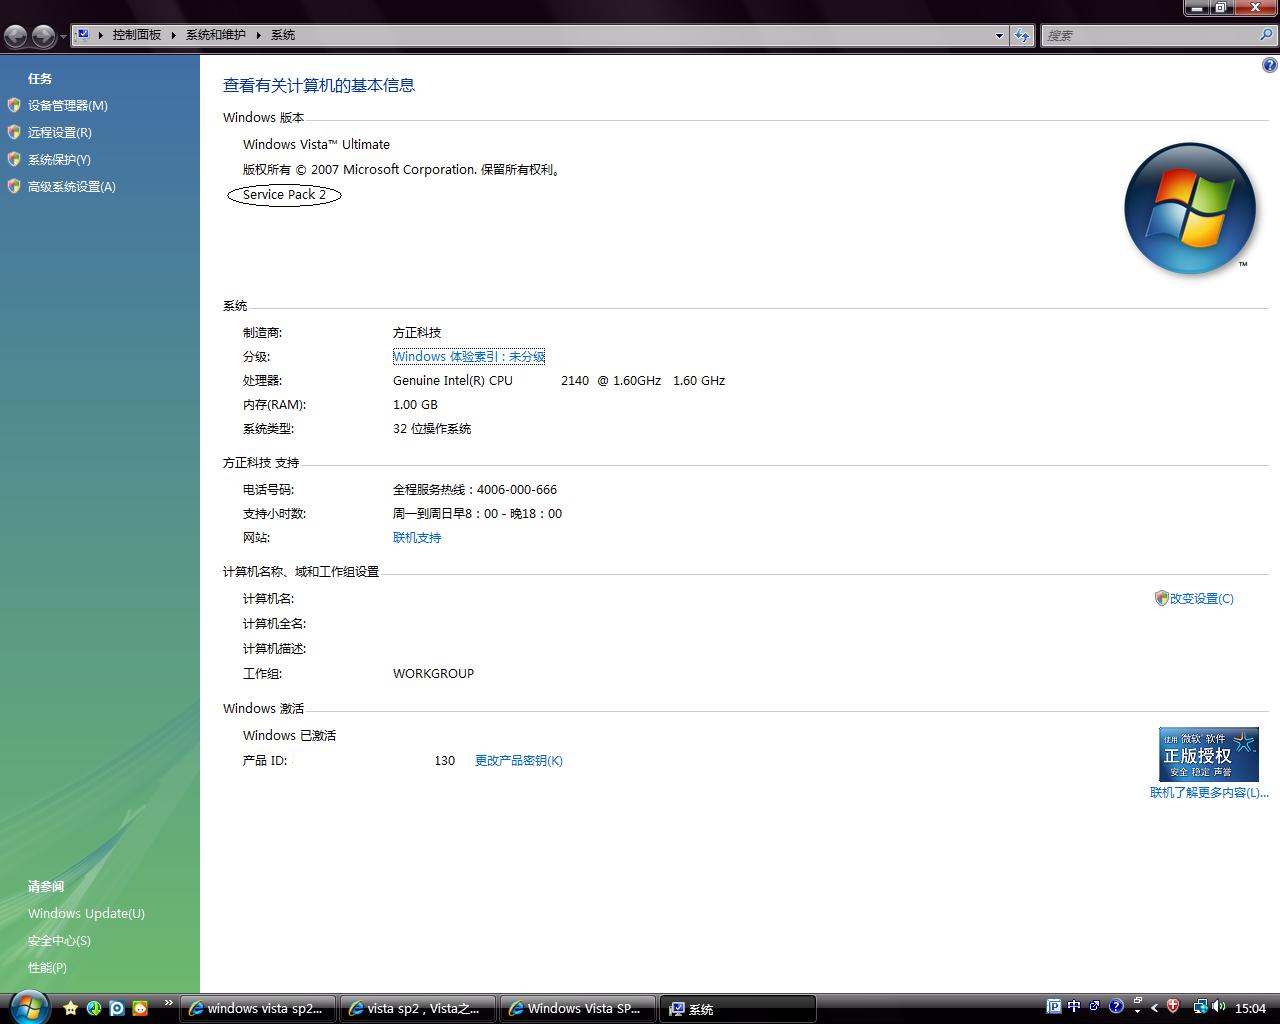Select the 系统 breadcrumb

(283, 35)
